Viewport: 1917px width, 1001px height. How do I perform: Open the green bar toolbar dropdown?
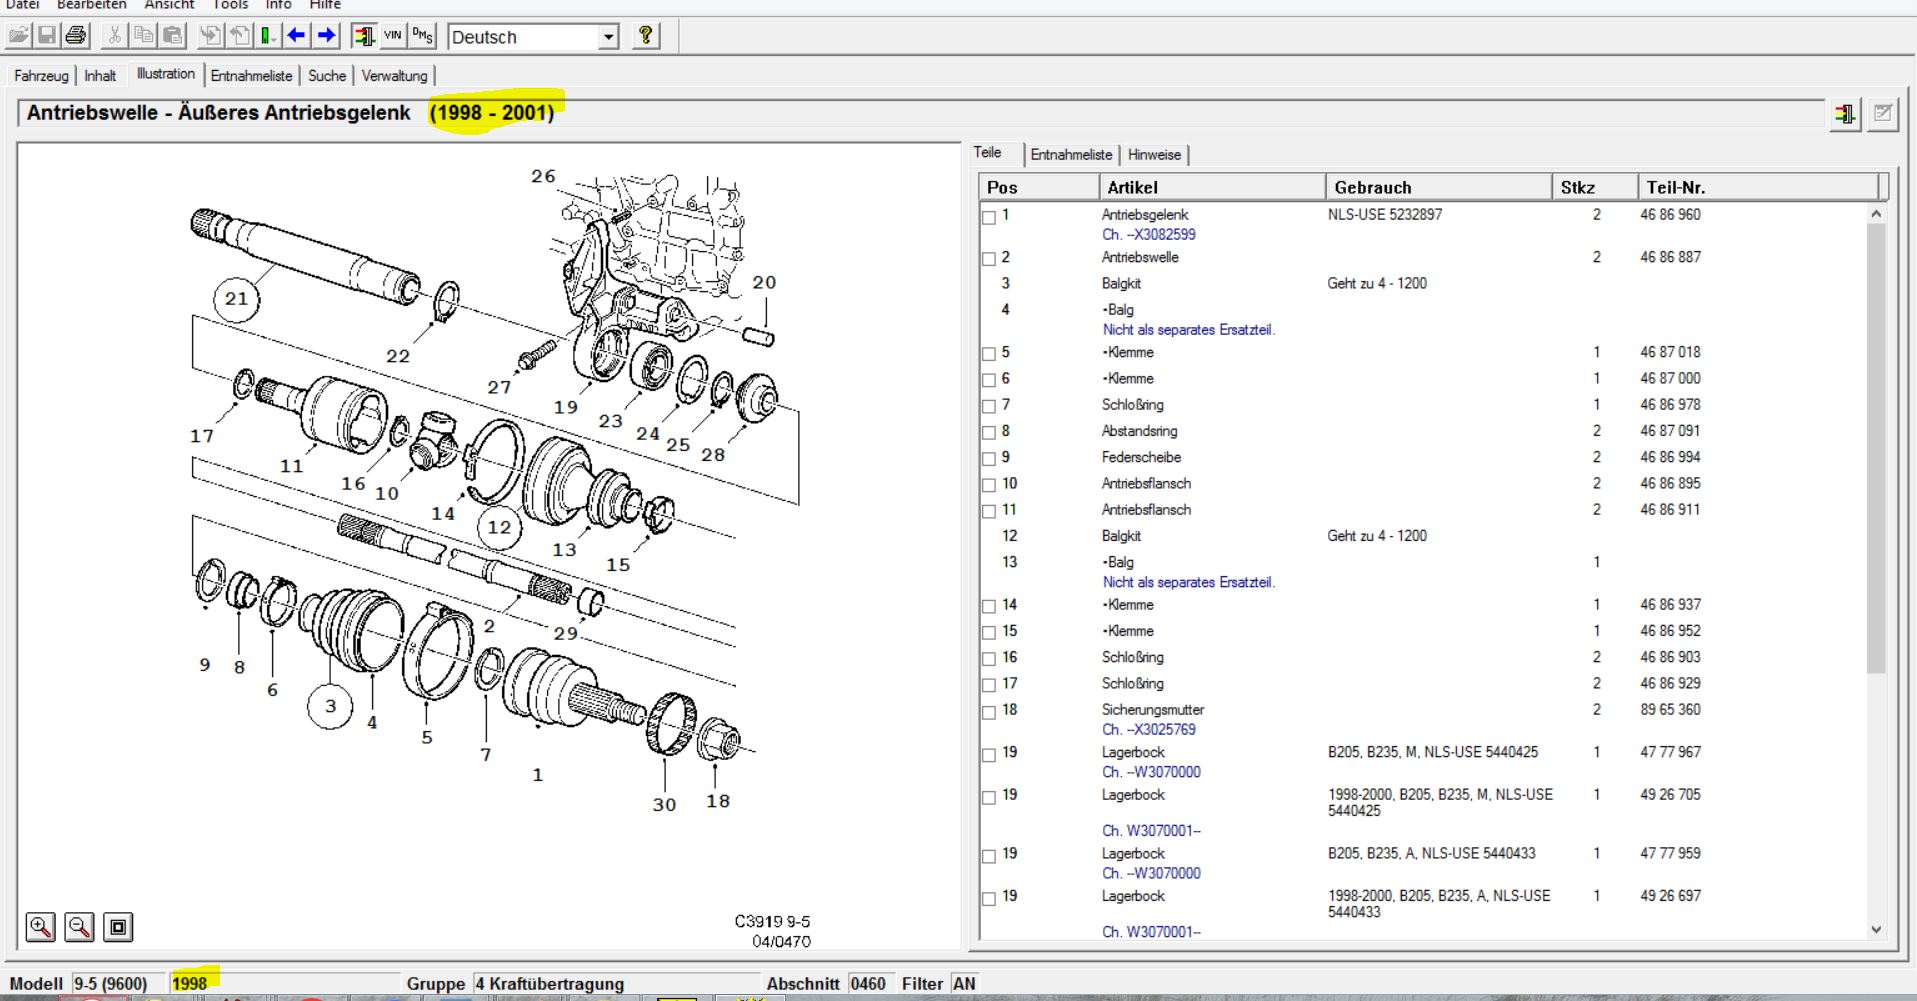[x=267, y=36]
